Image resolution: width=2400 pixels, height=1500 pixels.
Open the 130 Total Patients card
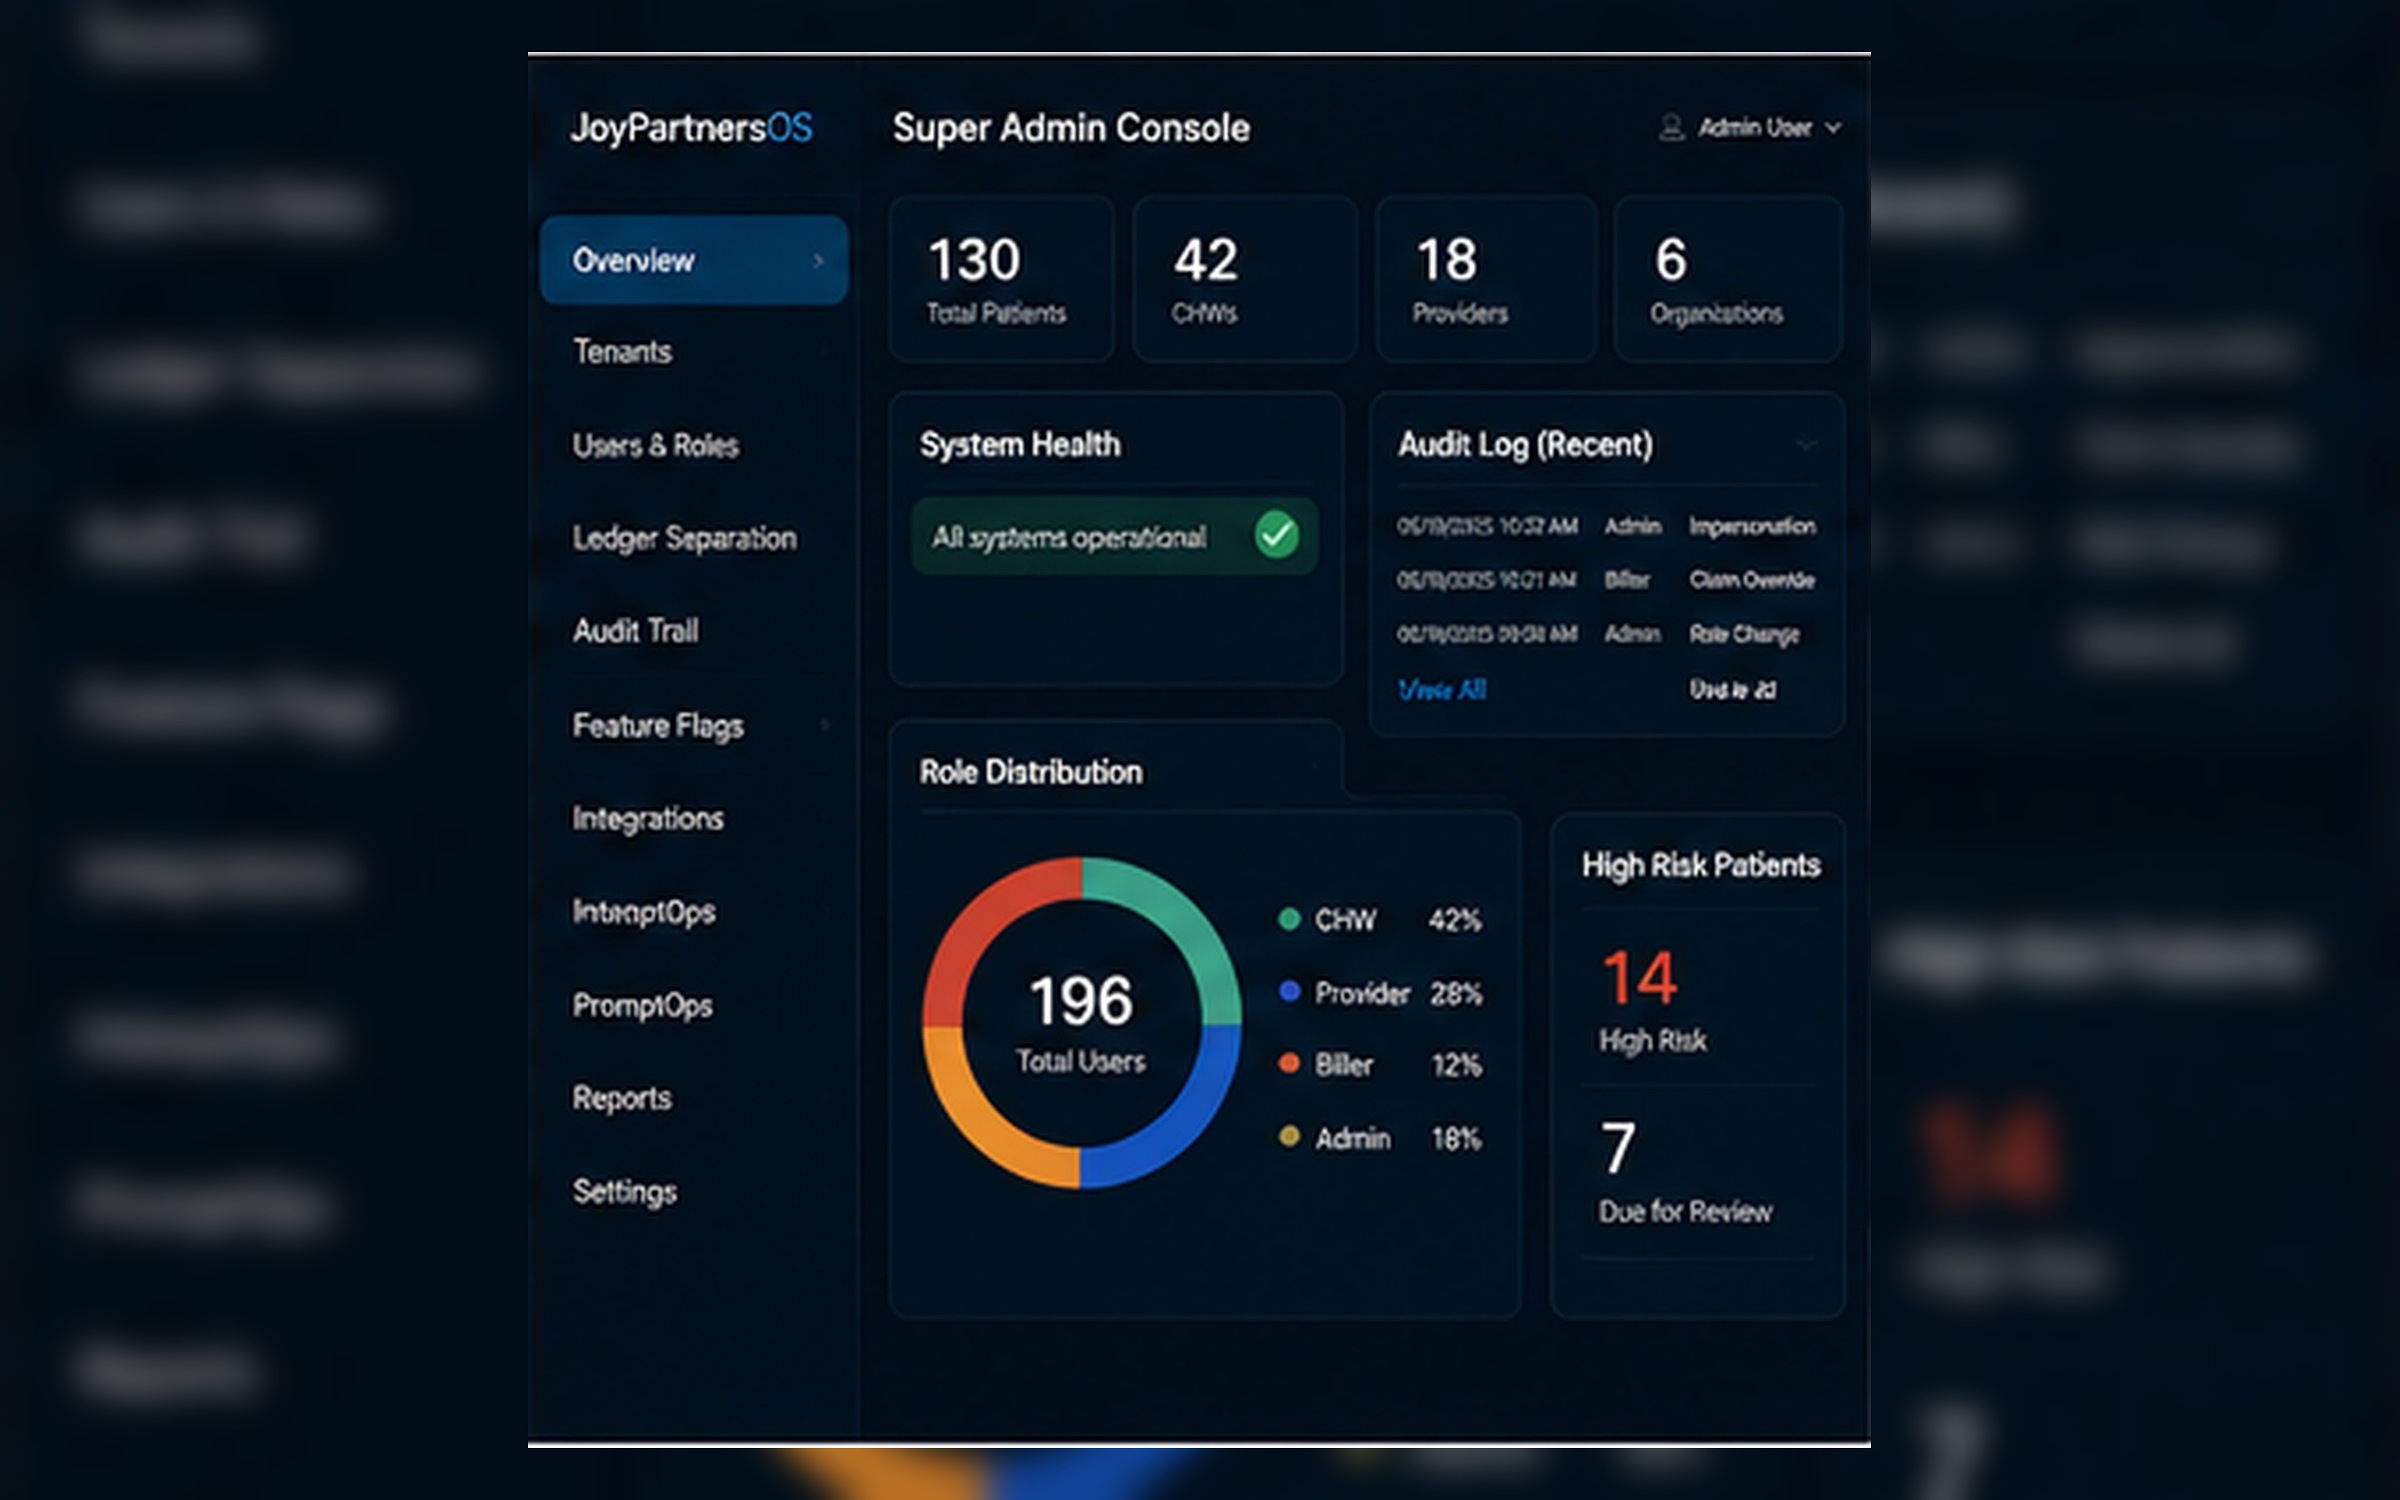click(1001, 279)
